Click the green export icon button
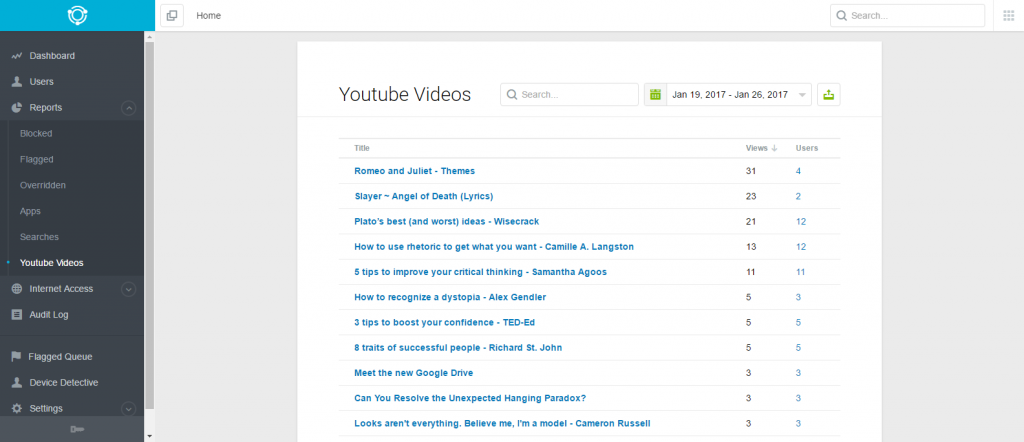1024x442 pixels. pos(829,95)
